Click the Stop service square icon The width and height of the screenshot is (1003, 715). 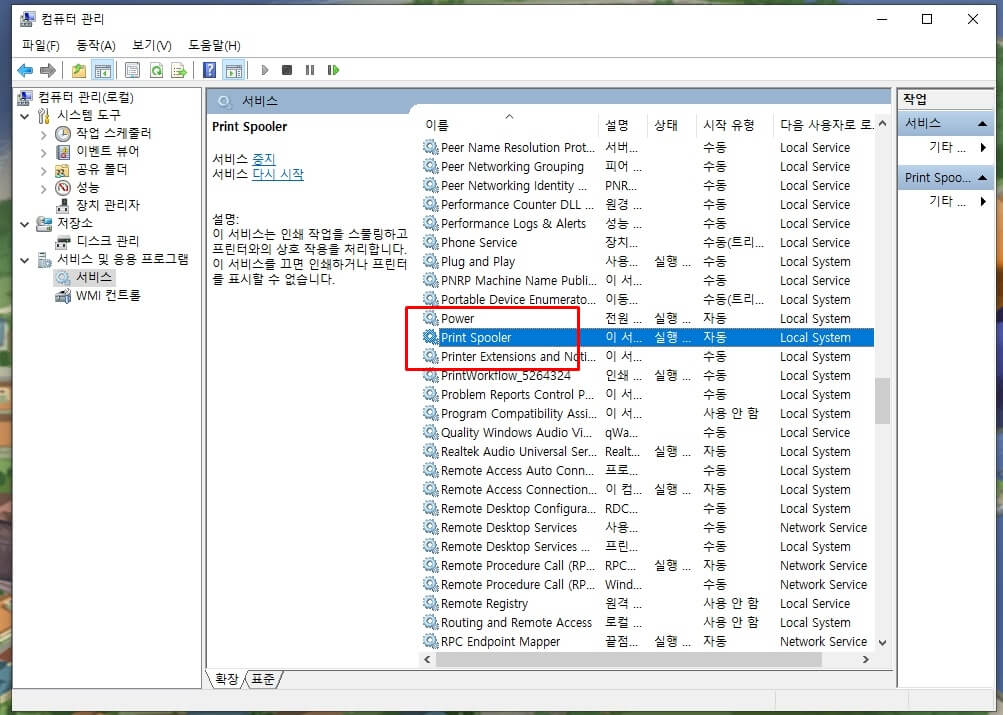[x=287, y=70]
